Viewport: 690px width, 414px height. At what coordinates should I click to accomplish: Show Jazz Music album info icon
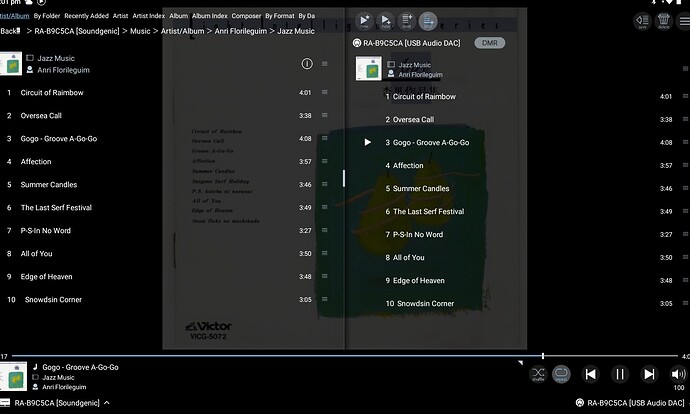(x=307, y=64)
